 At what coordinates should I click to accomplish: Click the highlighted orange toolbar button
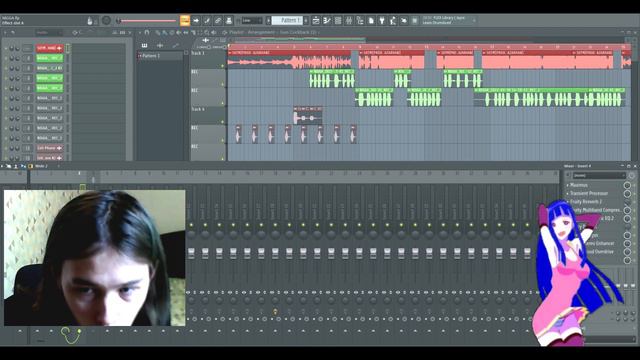[x=185, y=20]
